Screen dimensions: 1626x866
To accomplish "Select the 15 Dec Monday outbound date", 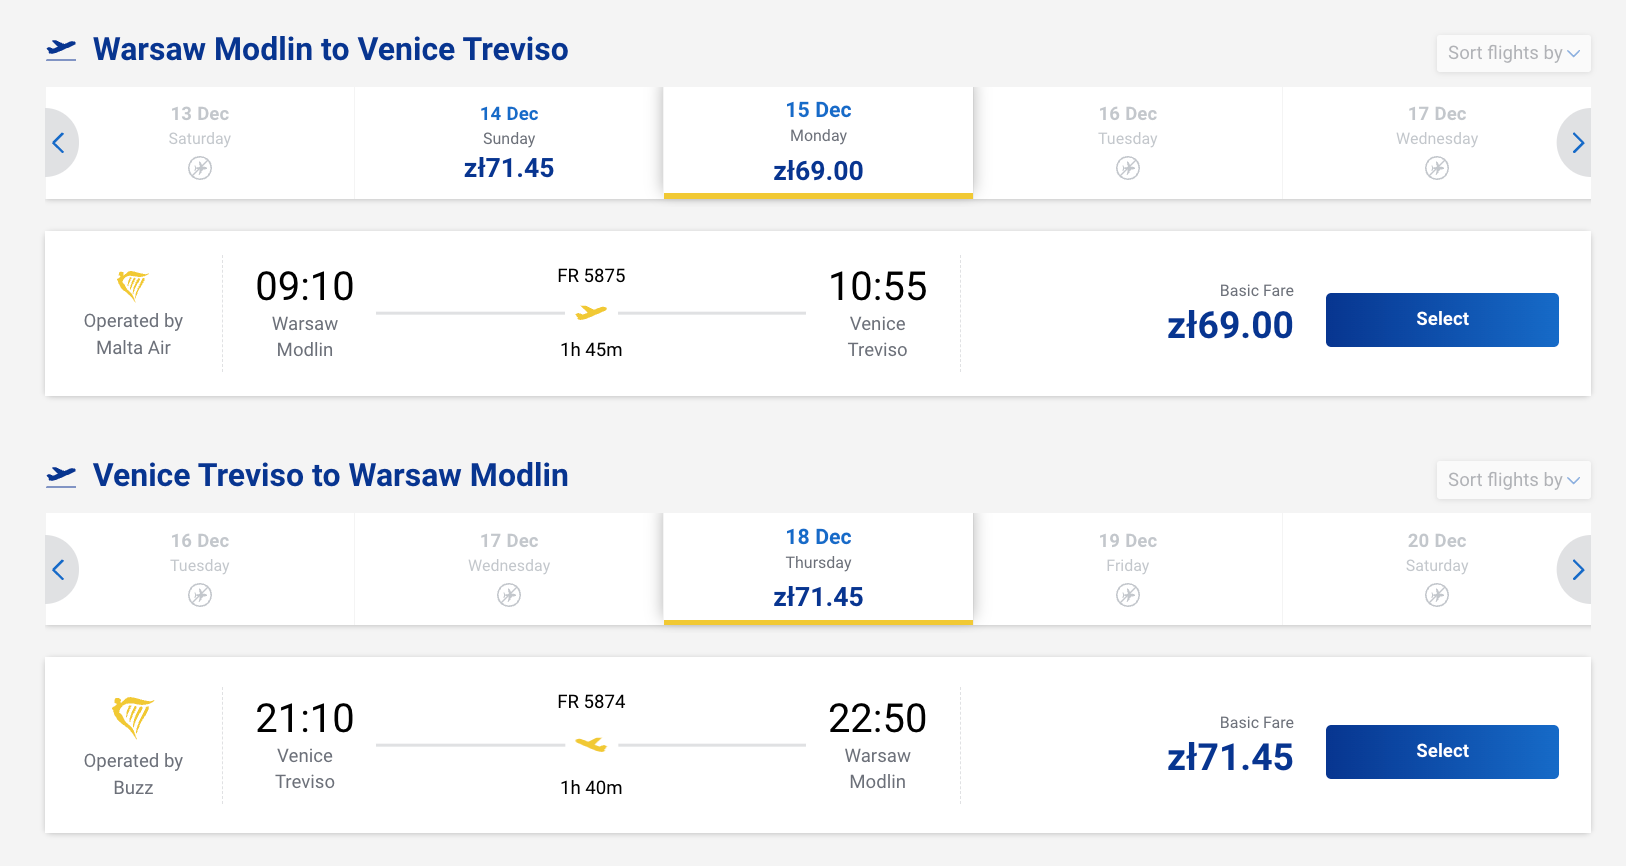I will (x=818, y=142).
